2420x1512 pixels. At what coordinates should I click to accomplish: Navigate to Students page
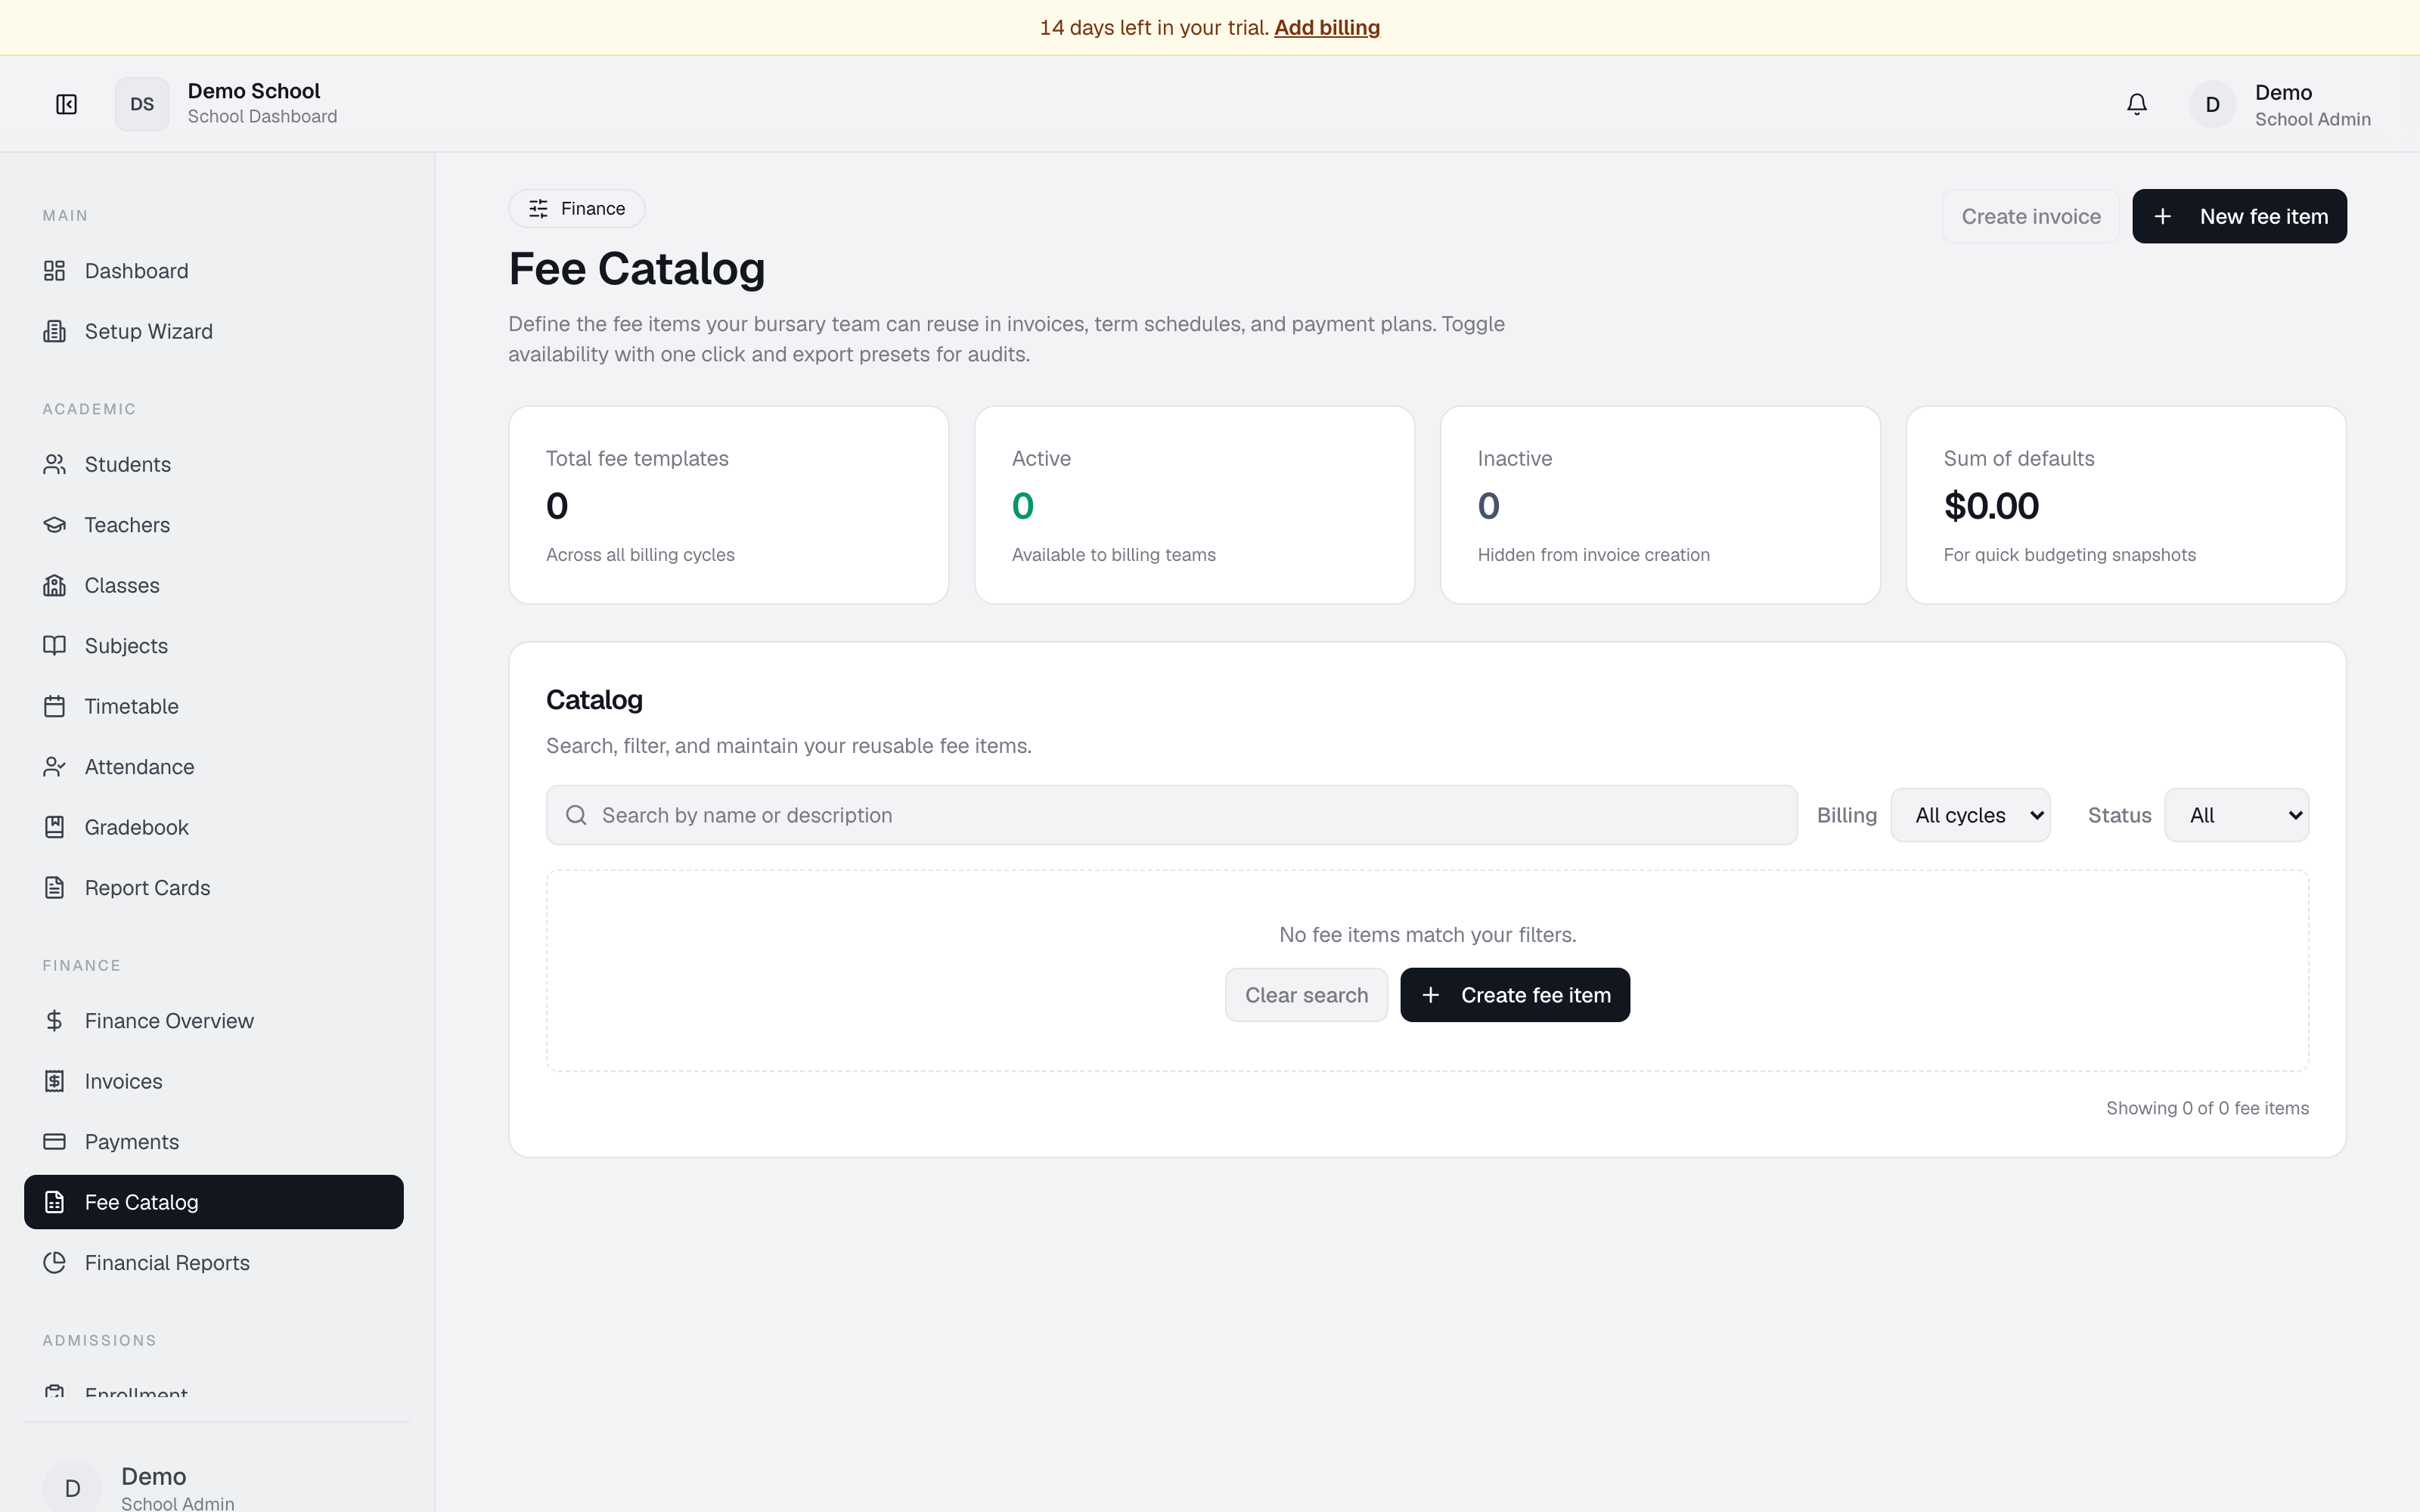pos(214,464)
